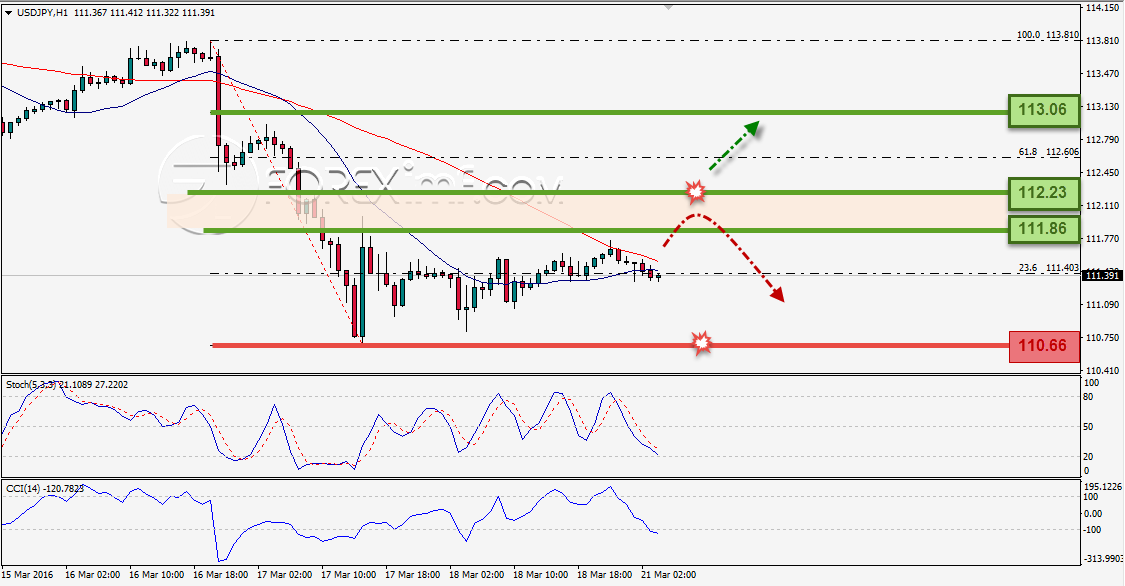Click price axis value 112.450

tap(1103, 173)
